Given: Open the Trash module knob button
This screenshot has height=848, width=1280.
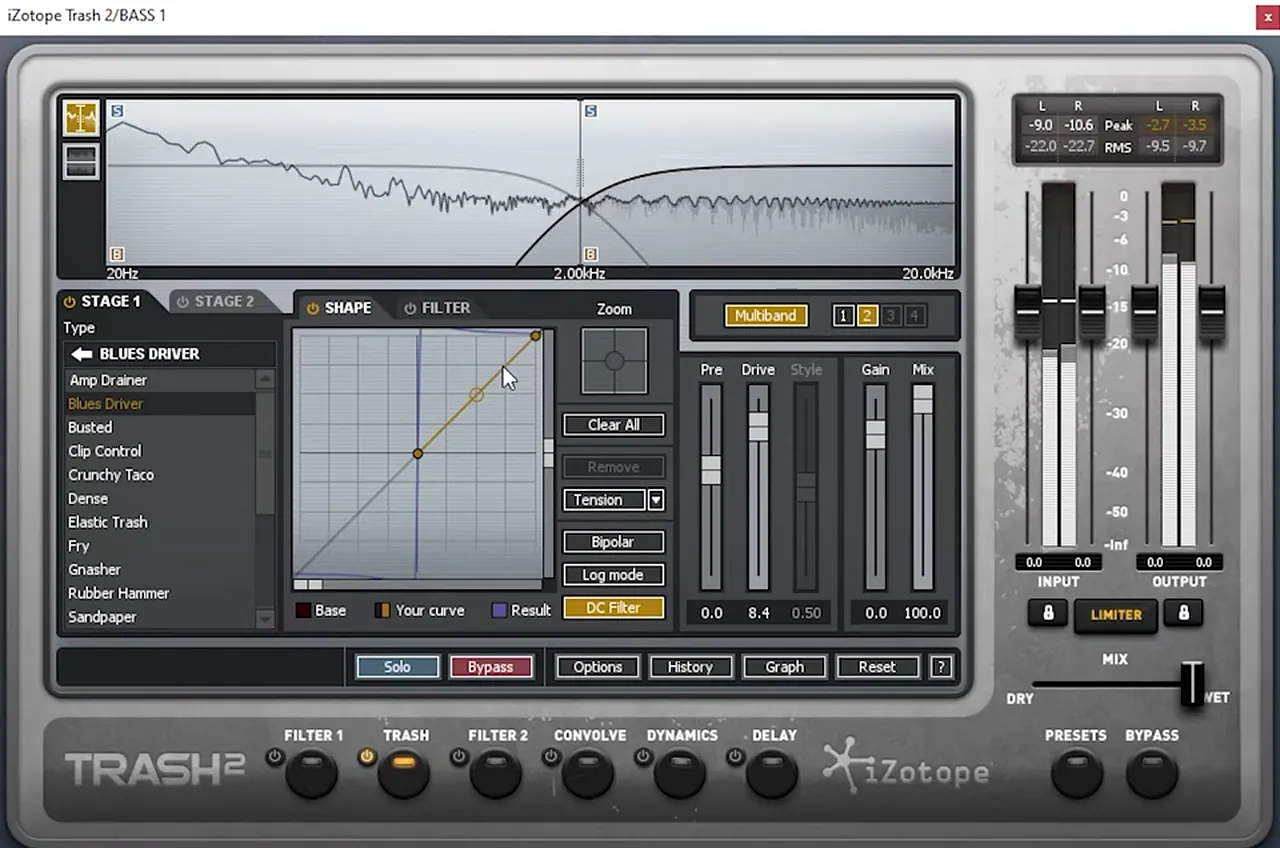Looking at the screenshot, I should [404, 773].
